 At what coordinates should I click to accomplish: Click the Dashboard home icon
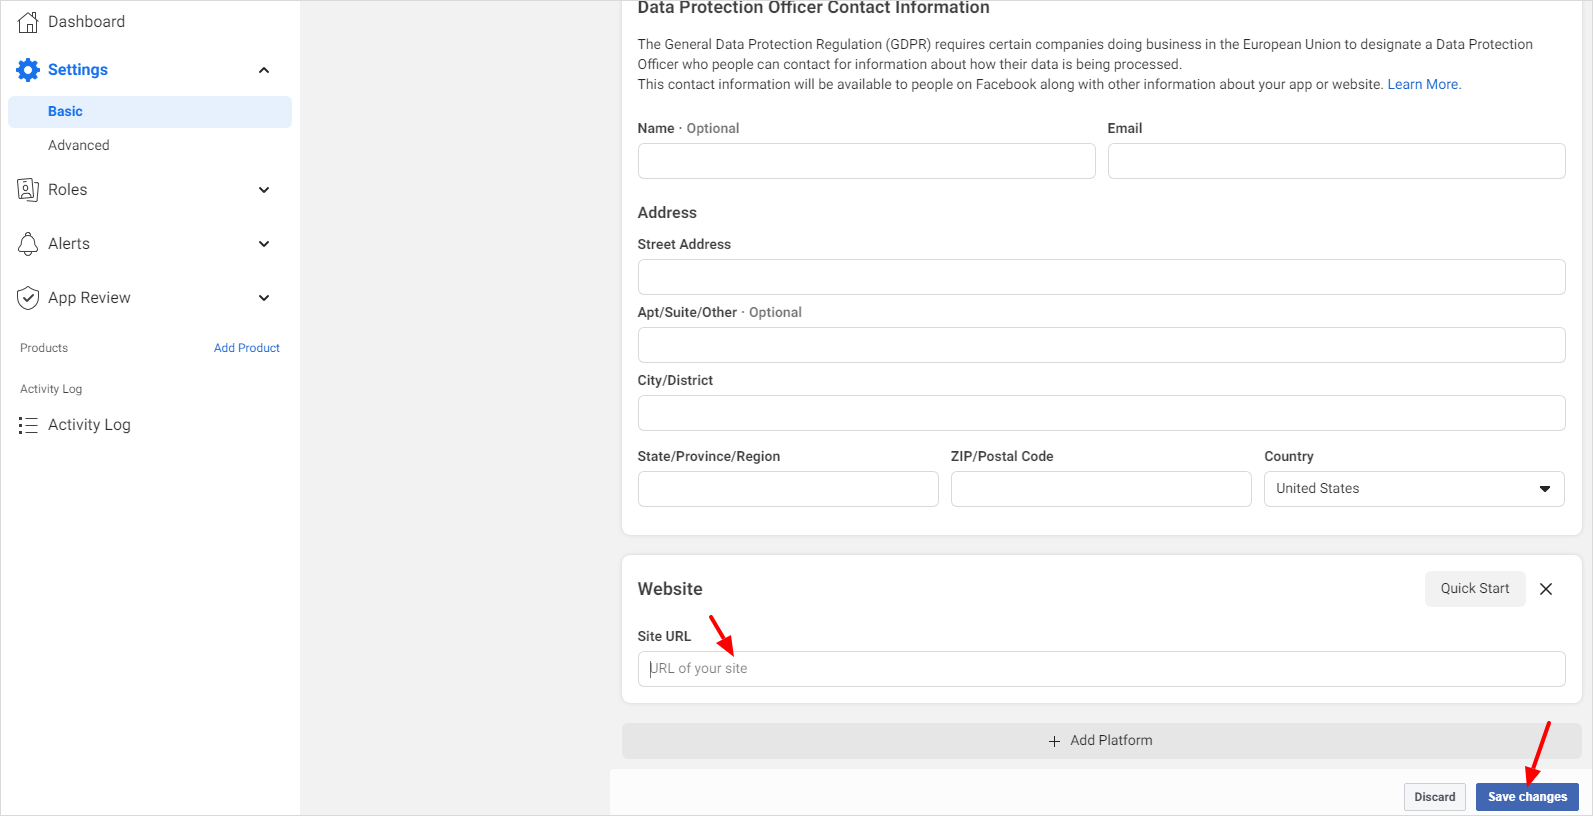click(28, 22)
